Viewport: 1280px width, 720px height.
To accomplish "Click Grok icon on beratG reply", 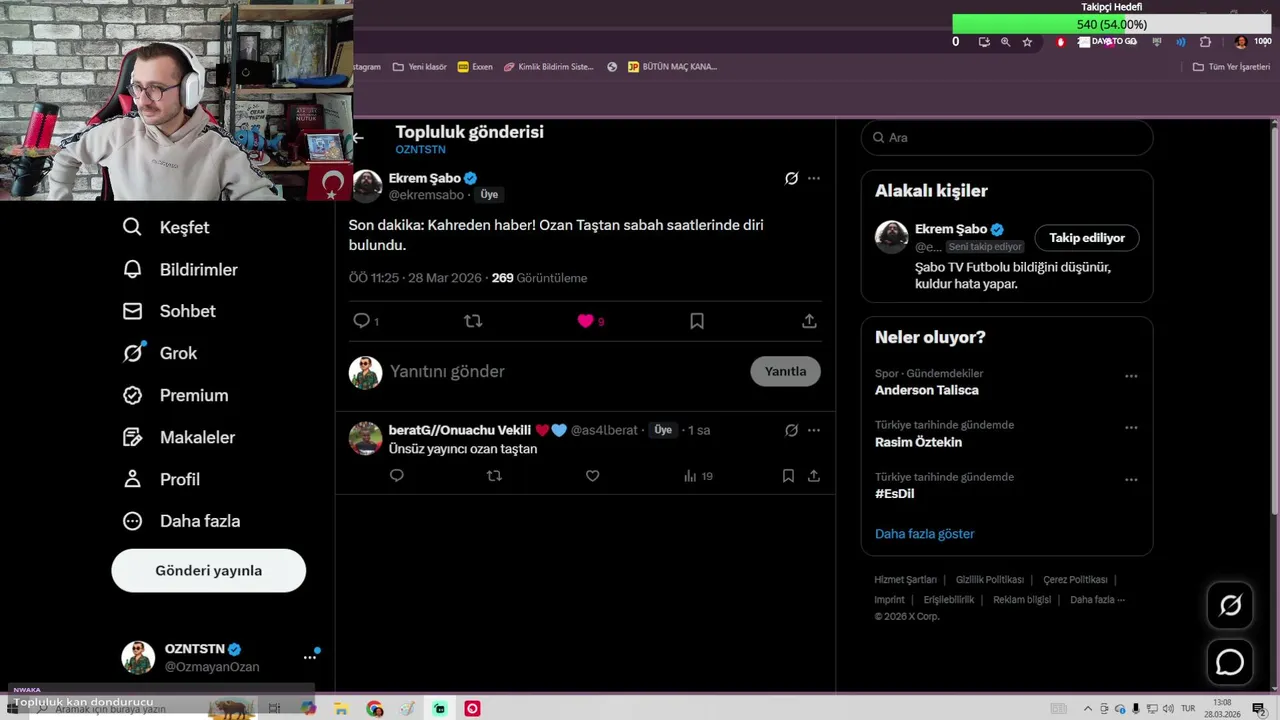I will (x=791, y=430).
